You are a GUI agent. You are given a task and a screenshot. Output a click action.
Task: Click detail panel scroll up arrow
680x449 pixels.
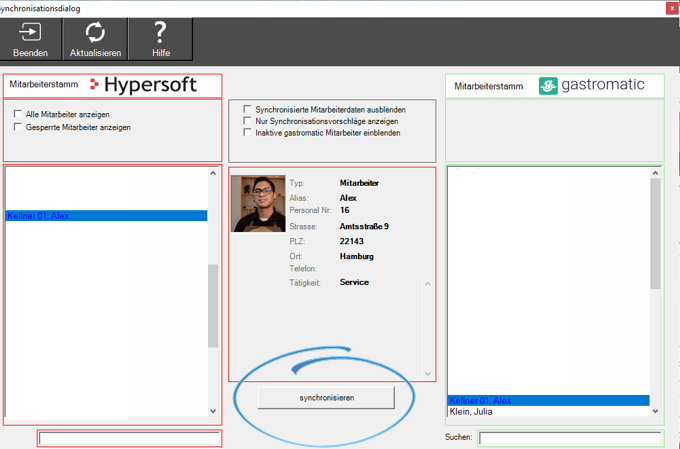click(428, 284)
